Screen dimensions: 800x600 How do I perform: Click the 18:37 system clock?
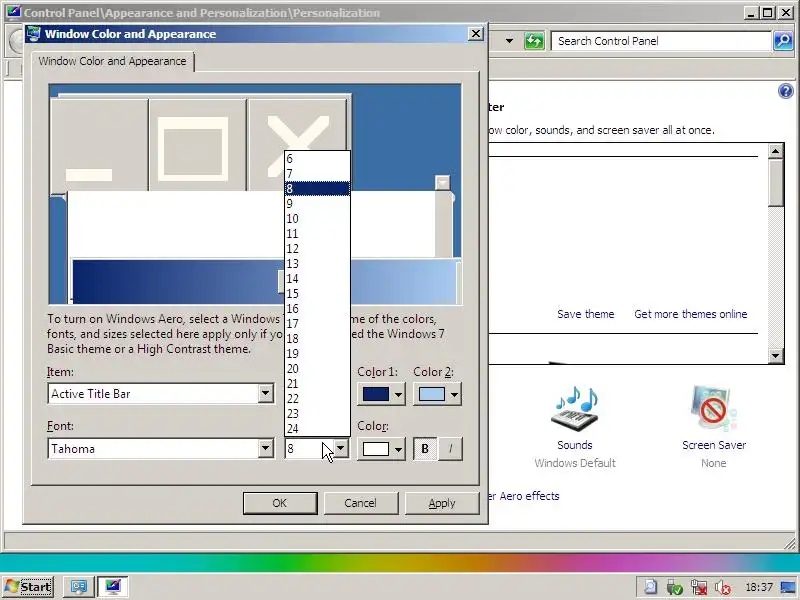coord(759,587)
